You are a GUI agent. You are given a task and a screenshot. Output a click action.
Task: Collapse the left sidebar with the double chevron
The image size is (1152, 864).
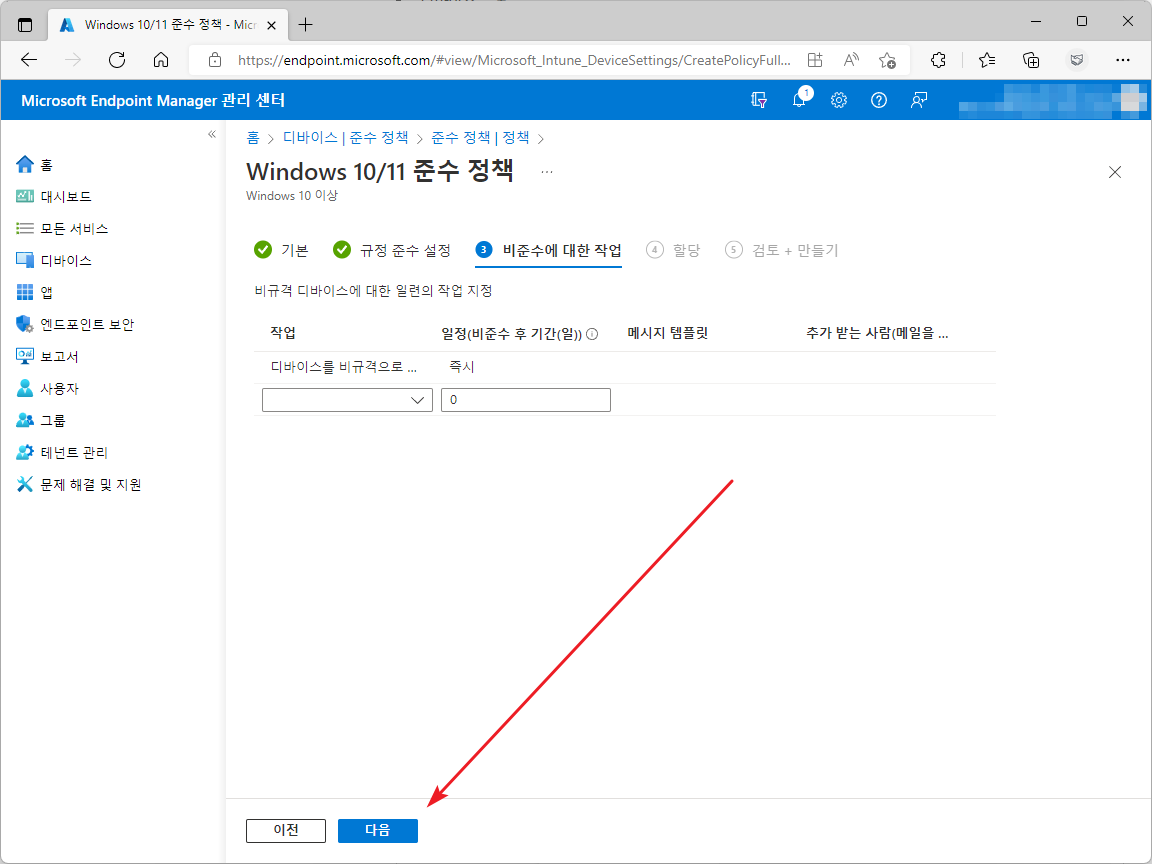coord(212,134)
